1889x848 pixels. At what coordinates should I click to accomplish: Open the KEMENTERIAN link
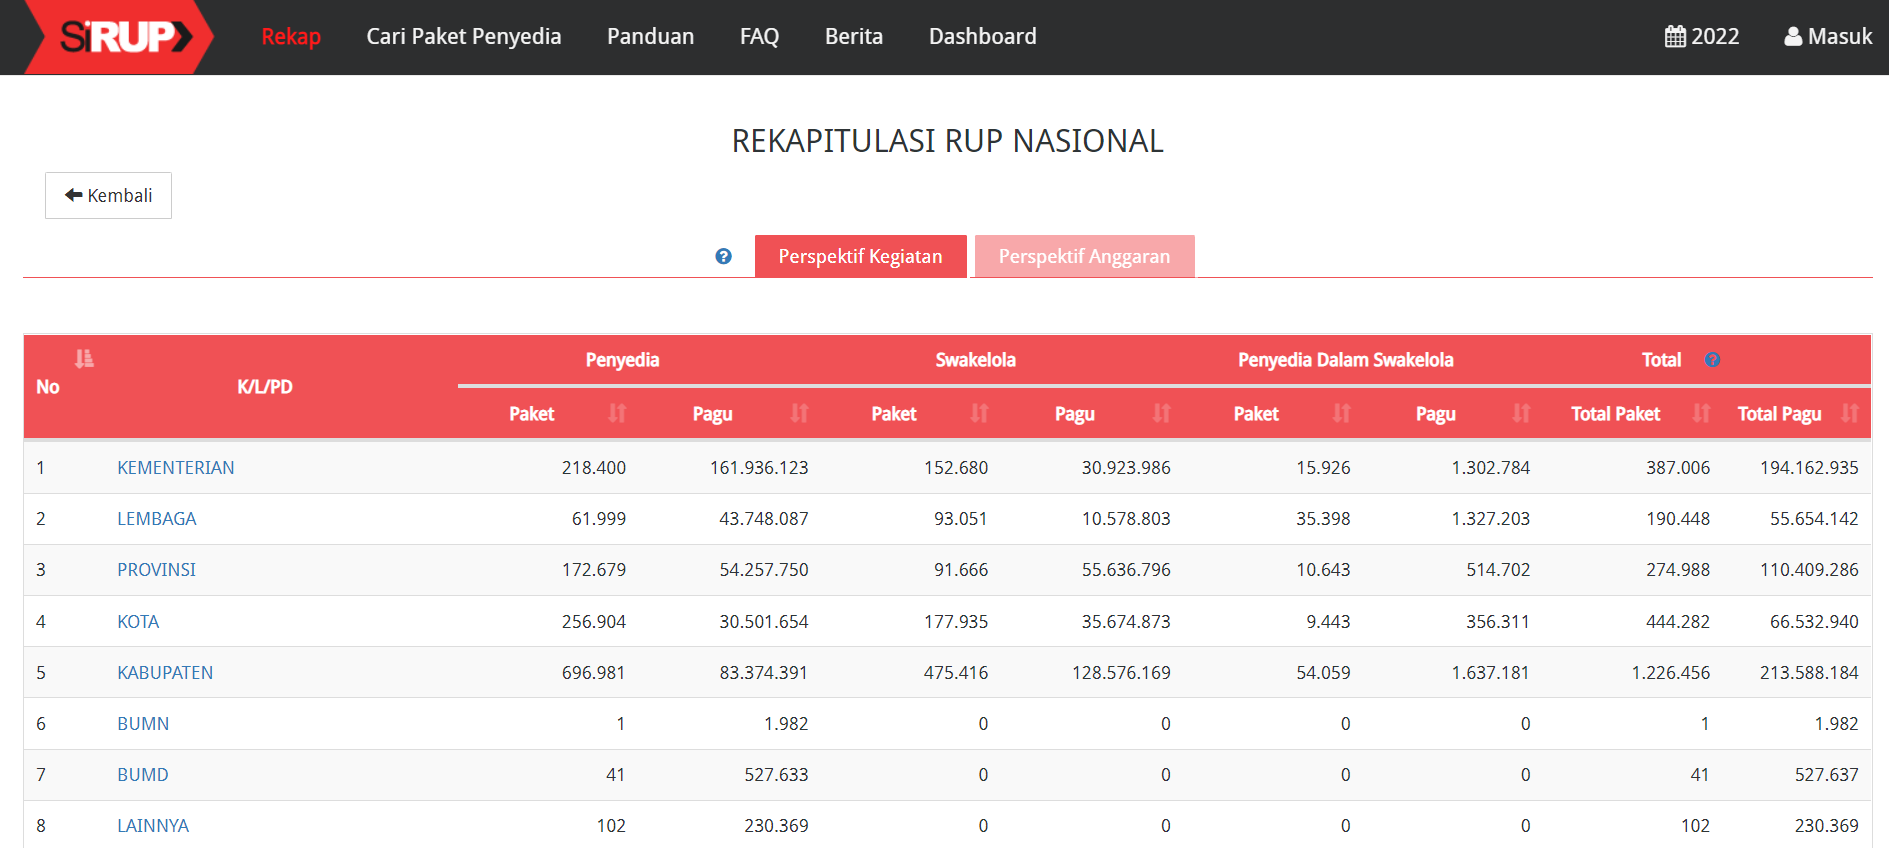coord(176,468)
